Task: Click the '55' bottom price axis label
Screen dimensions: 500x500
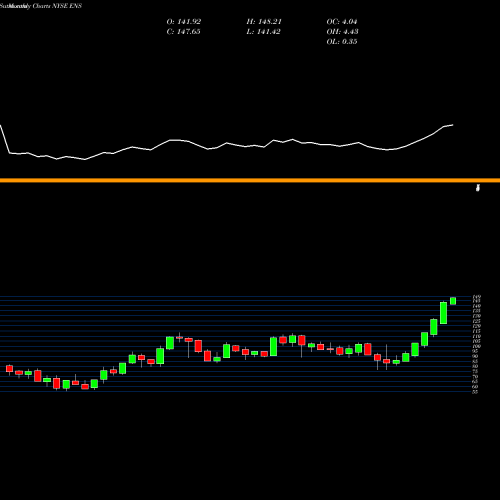Action: (x=475, y=392)
